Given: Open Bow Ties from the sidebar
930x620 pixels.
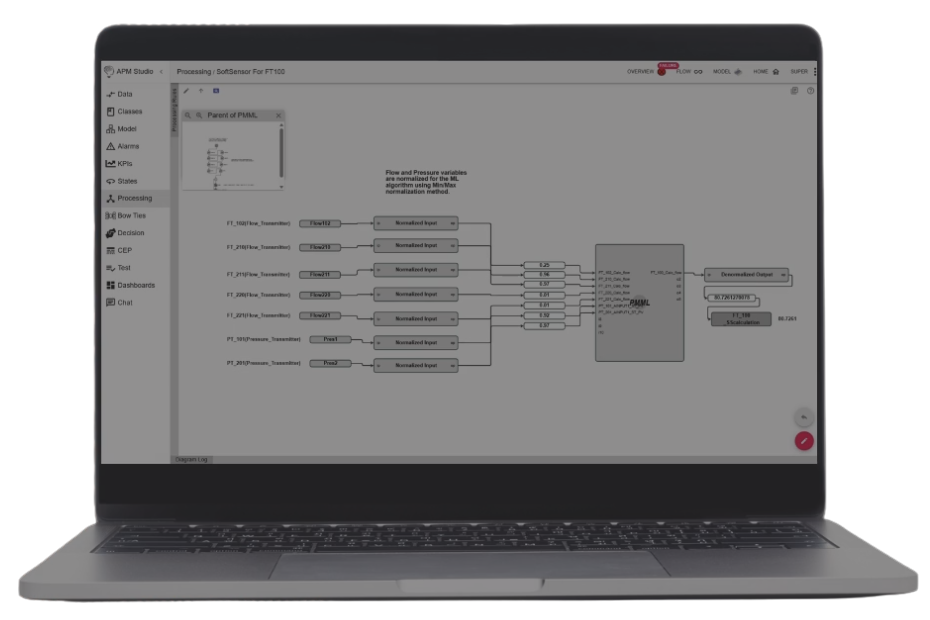Looking at the screenshot, I should (x=130, y=215).
